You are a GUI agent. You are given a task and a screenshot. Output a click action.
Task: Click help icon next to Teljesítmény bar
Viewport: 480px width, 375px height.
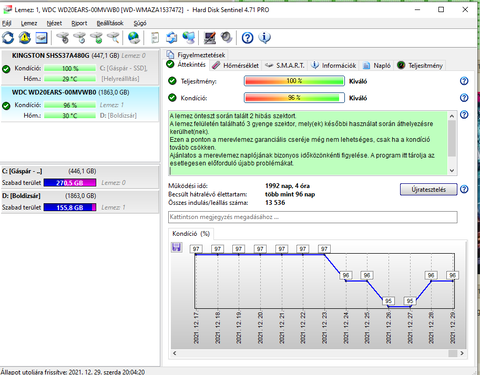tap(464, 81)
